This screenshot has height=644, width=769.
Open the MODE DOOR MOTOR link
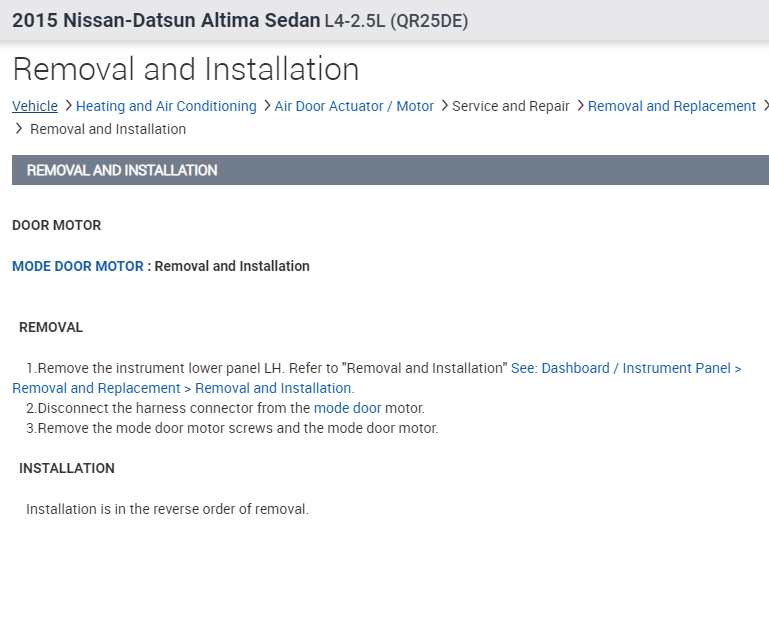click(78, 266)
